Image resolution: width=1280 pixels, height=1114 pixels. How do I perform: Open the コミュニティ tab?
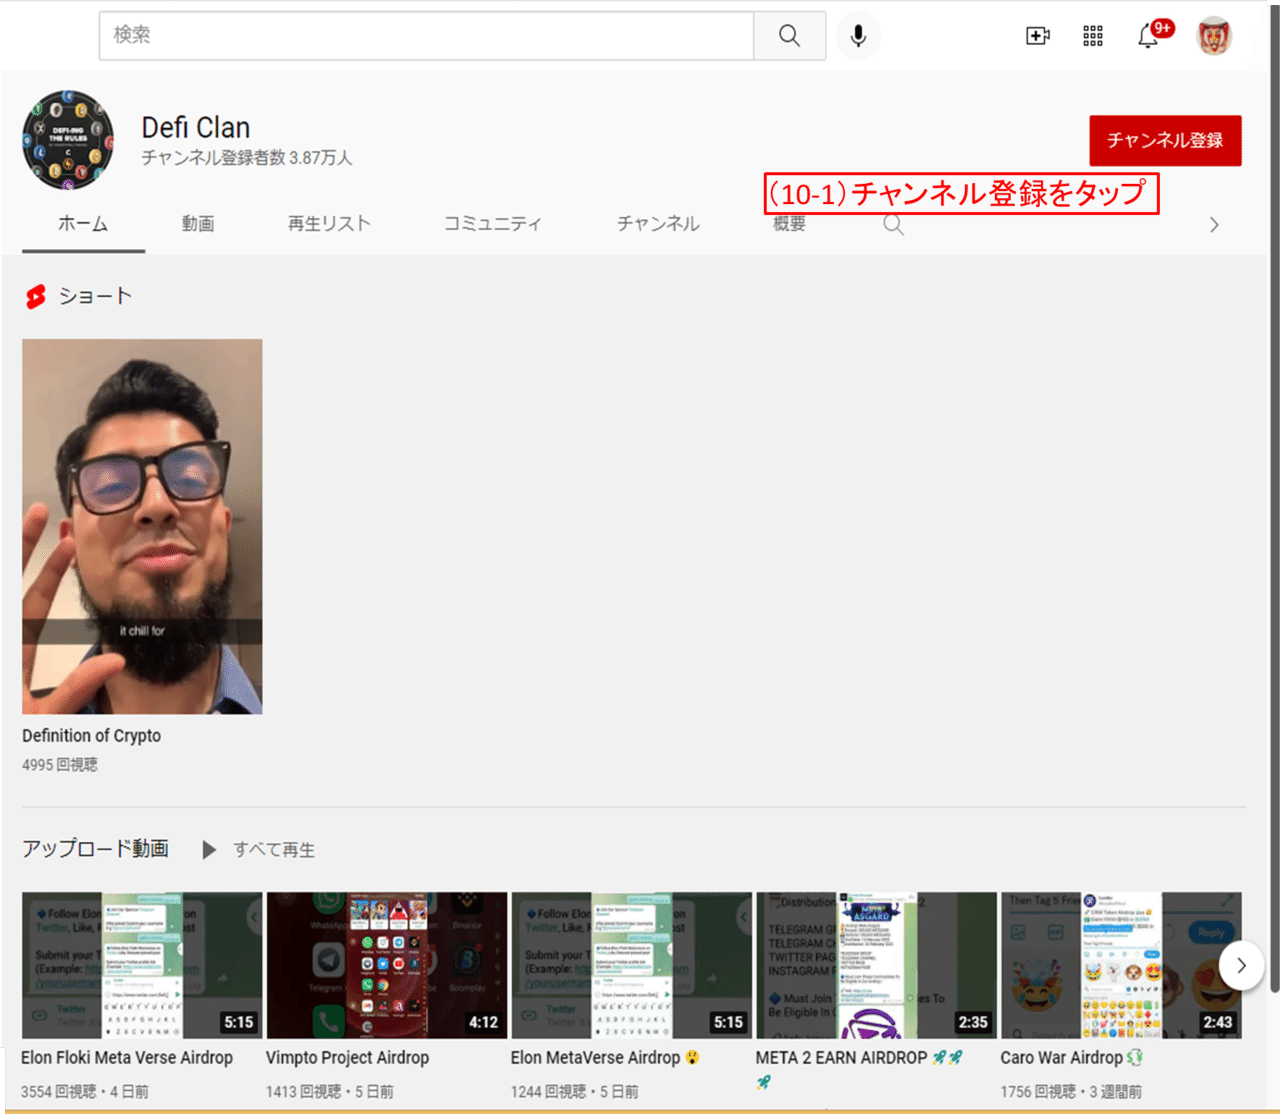[x=492, y=224]
